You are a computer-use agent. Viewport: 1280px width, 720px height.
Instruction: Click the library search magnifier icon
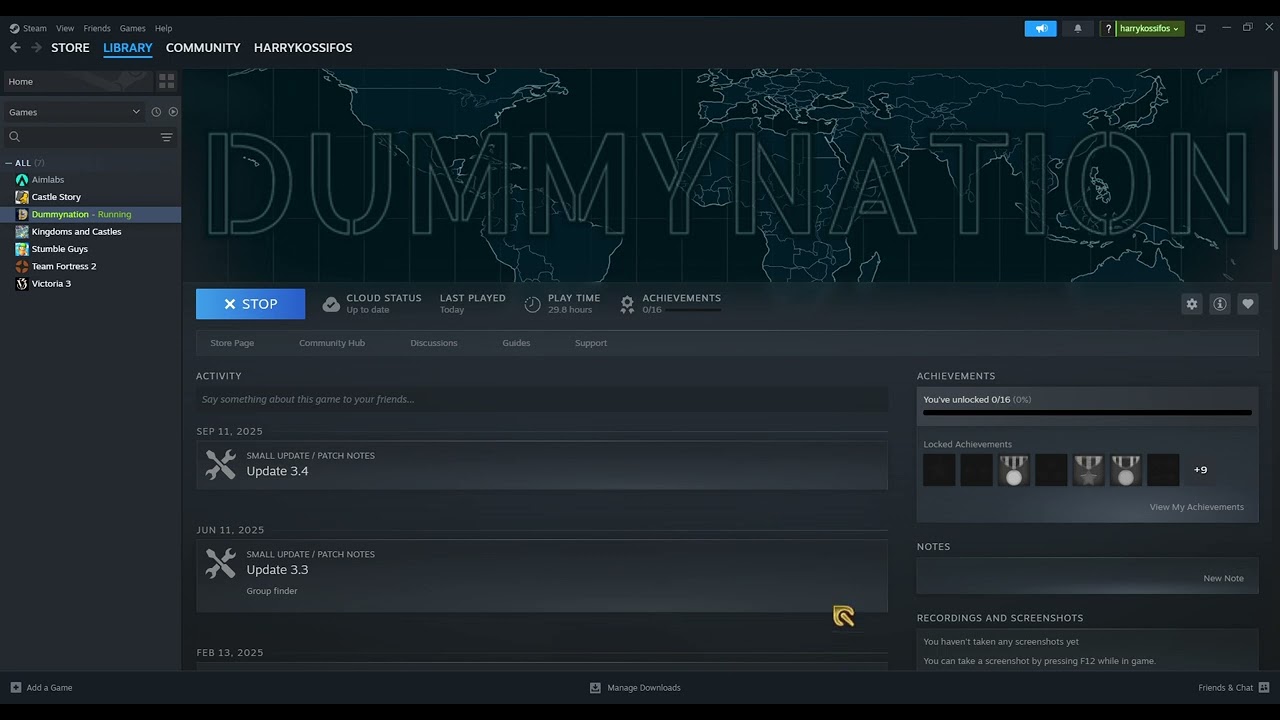coord(15,137)
